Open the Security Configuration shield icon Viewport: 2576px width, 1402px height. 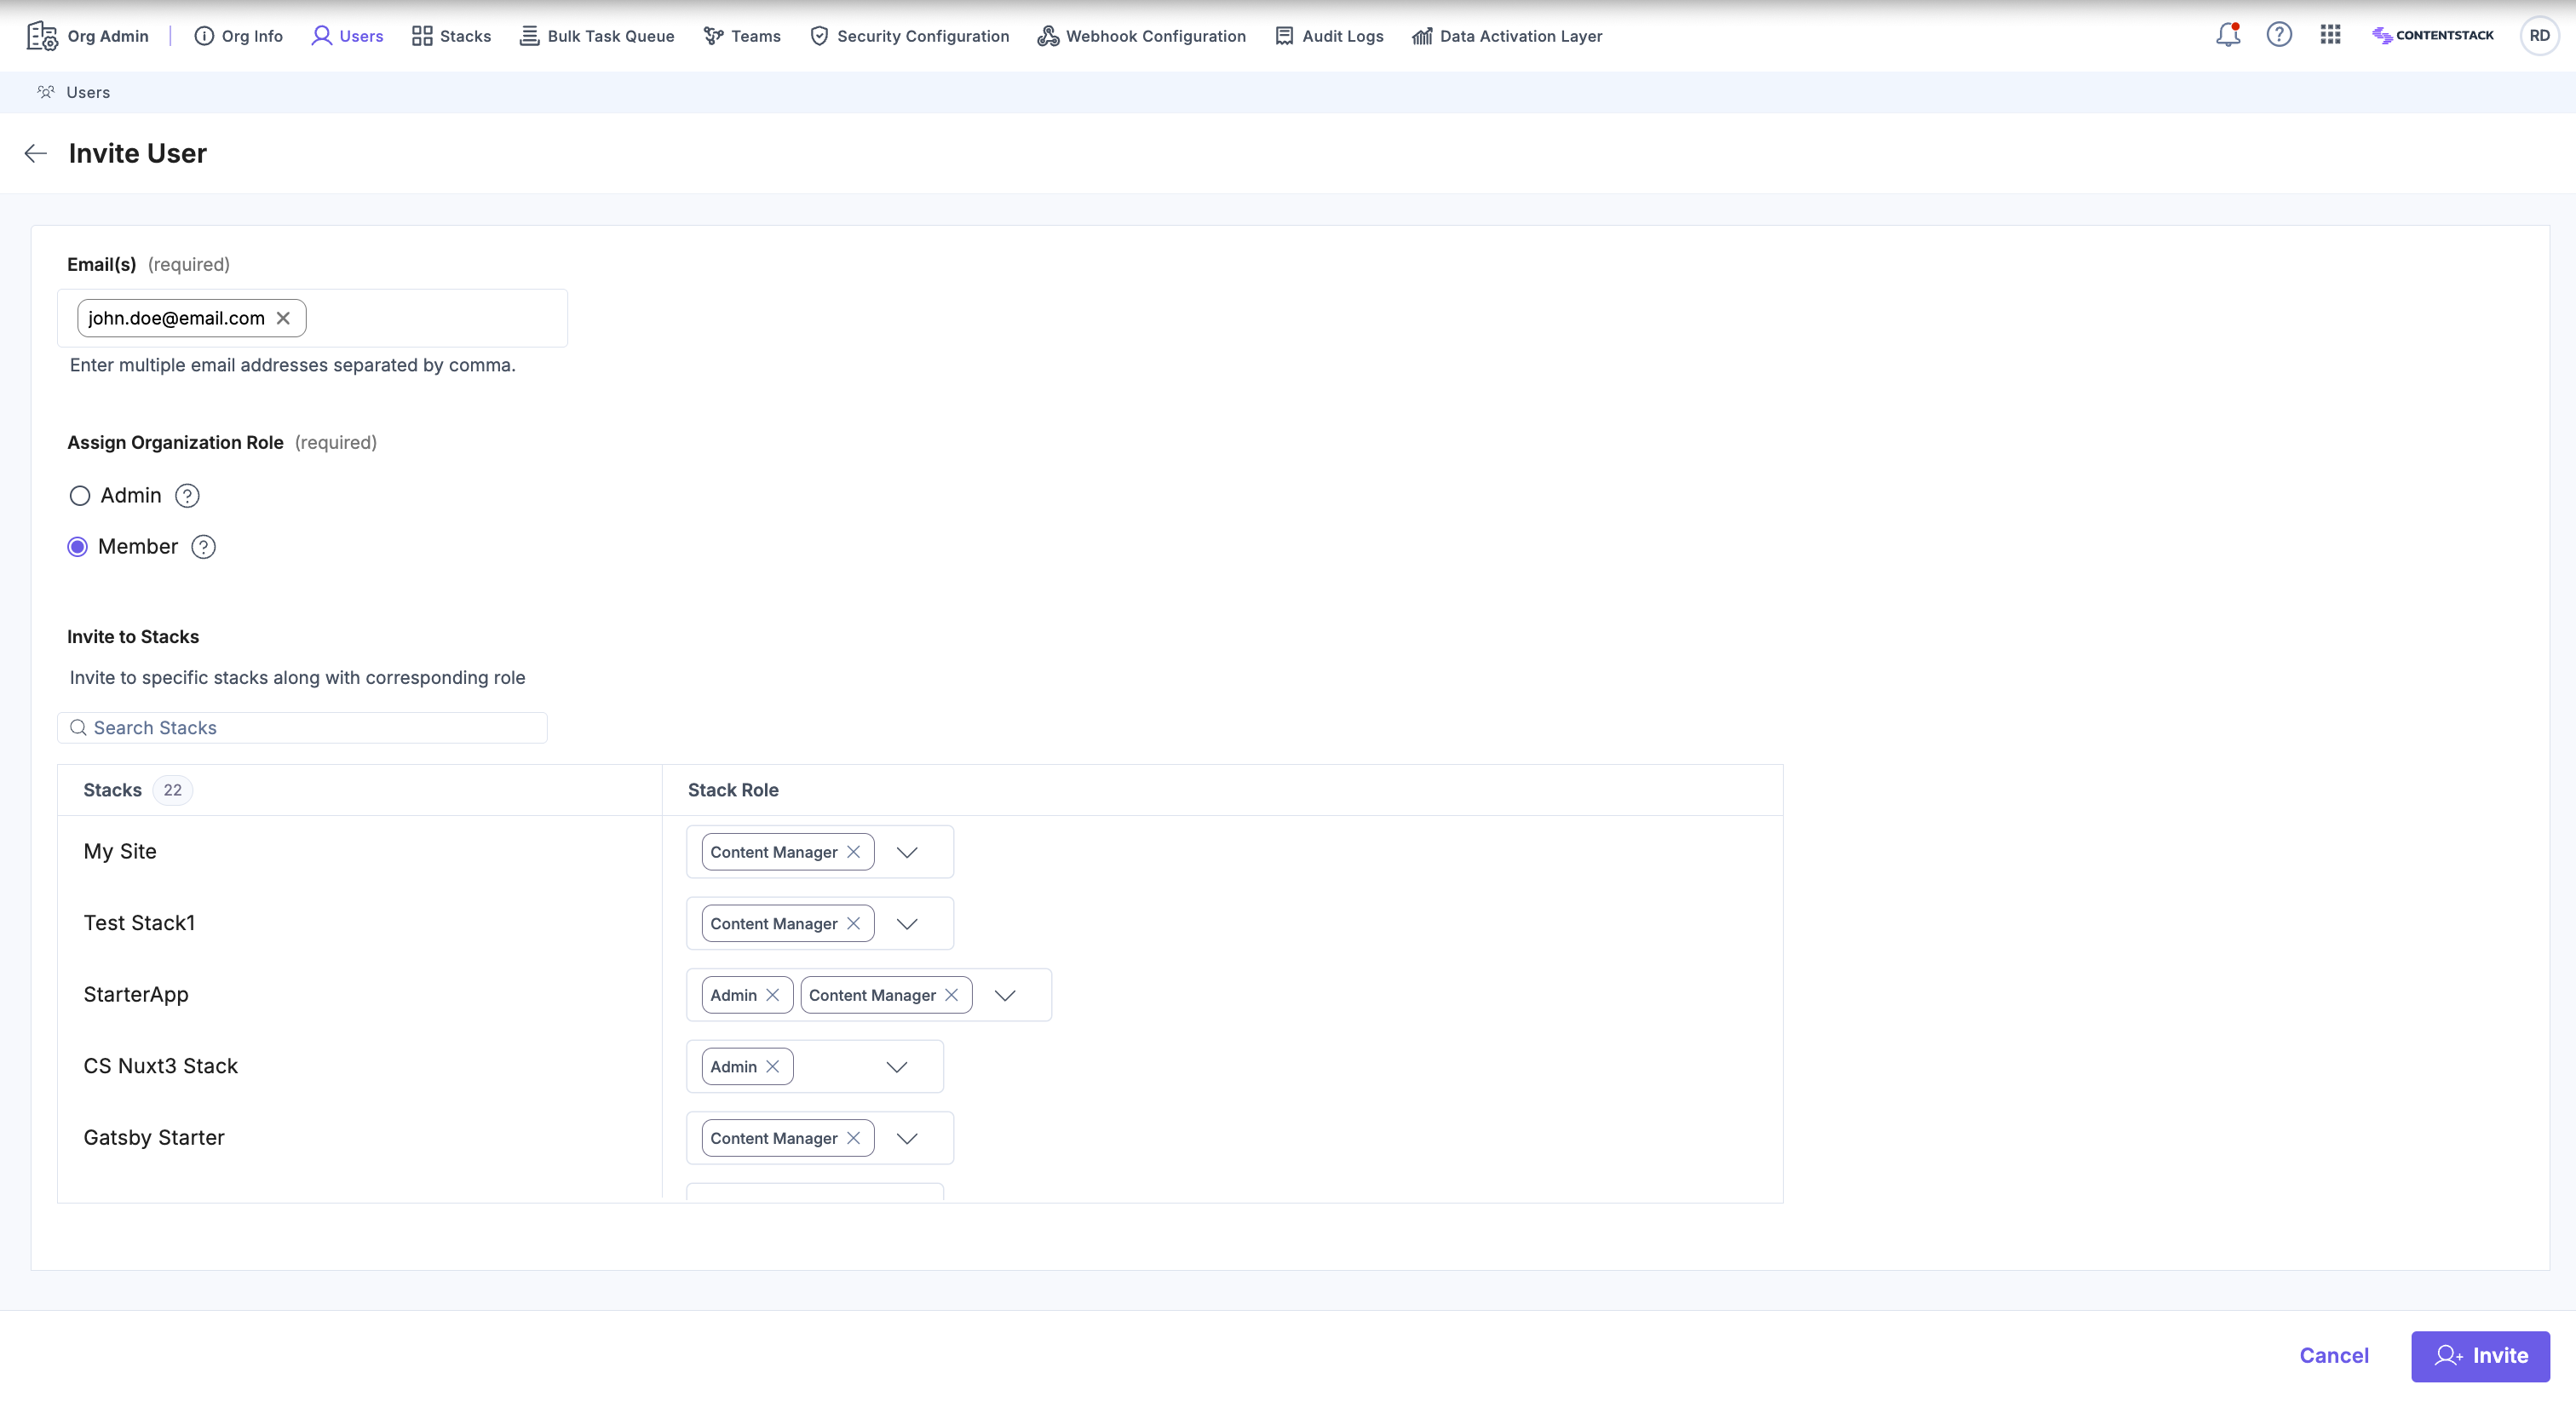click(x=819, y=35)
